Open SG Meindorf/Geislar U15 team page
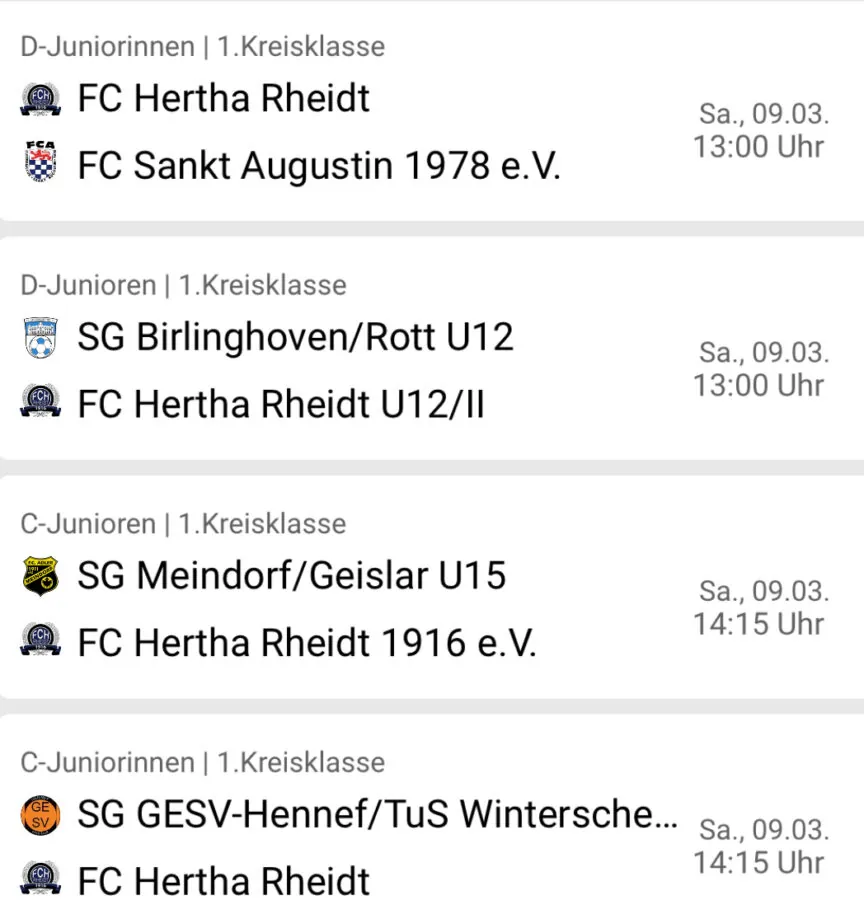The image size is (864, 914). 291,576
